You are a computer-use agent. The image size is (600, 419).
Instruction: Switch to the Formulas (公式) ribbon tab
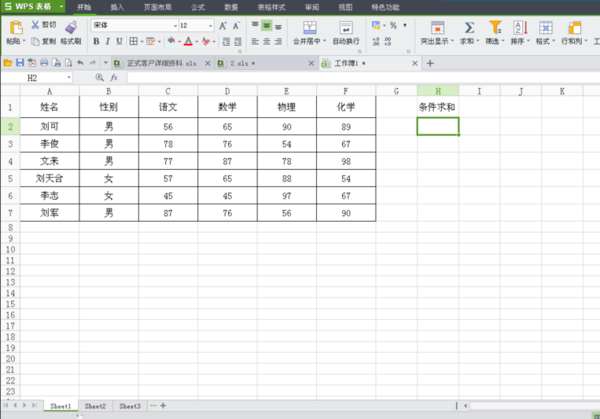[198, 7]
